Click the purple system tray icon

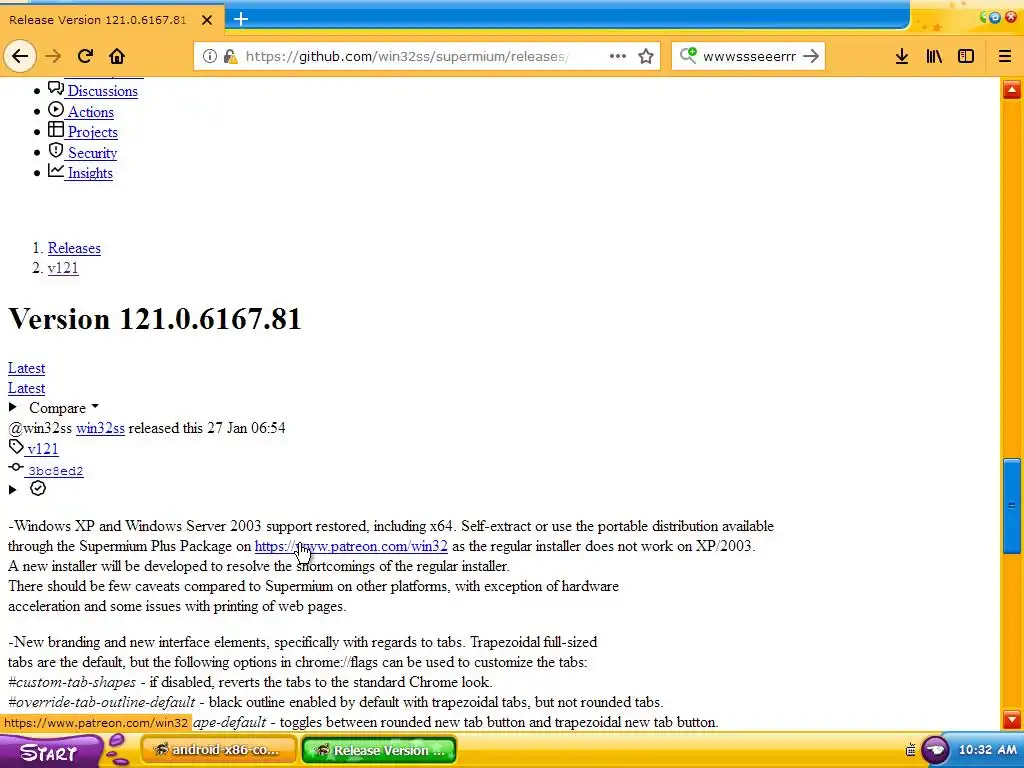tap(935, 750)
